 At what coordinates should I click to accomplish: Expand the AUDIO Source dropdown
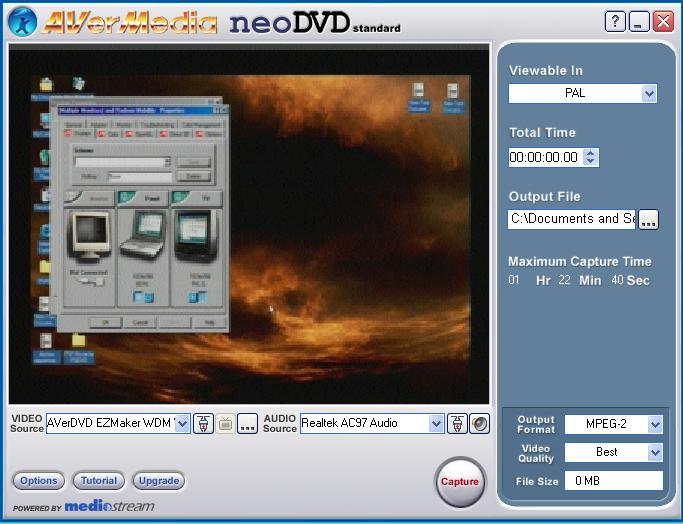click(436, 423)
